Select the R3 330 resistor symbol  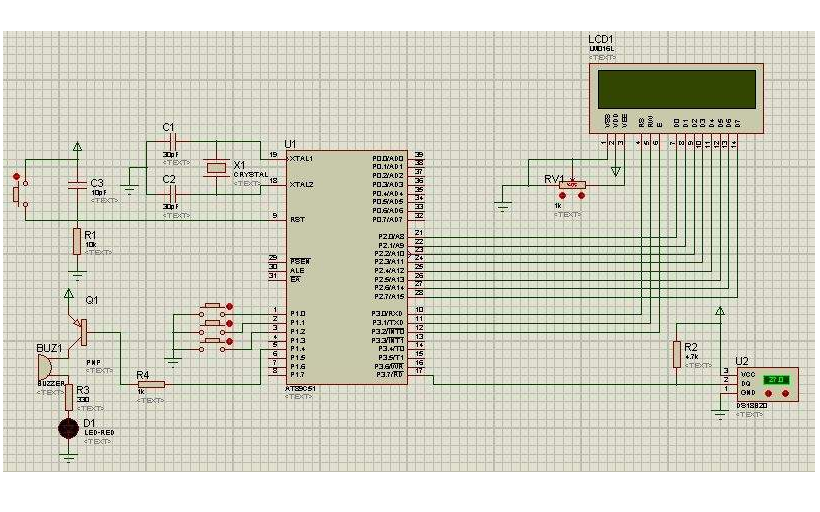tap(69, 397)
